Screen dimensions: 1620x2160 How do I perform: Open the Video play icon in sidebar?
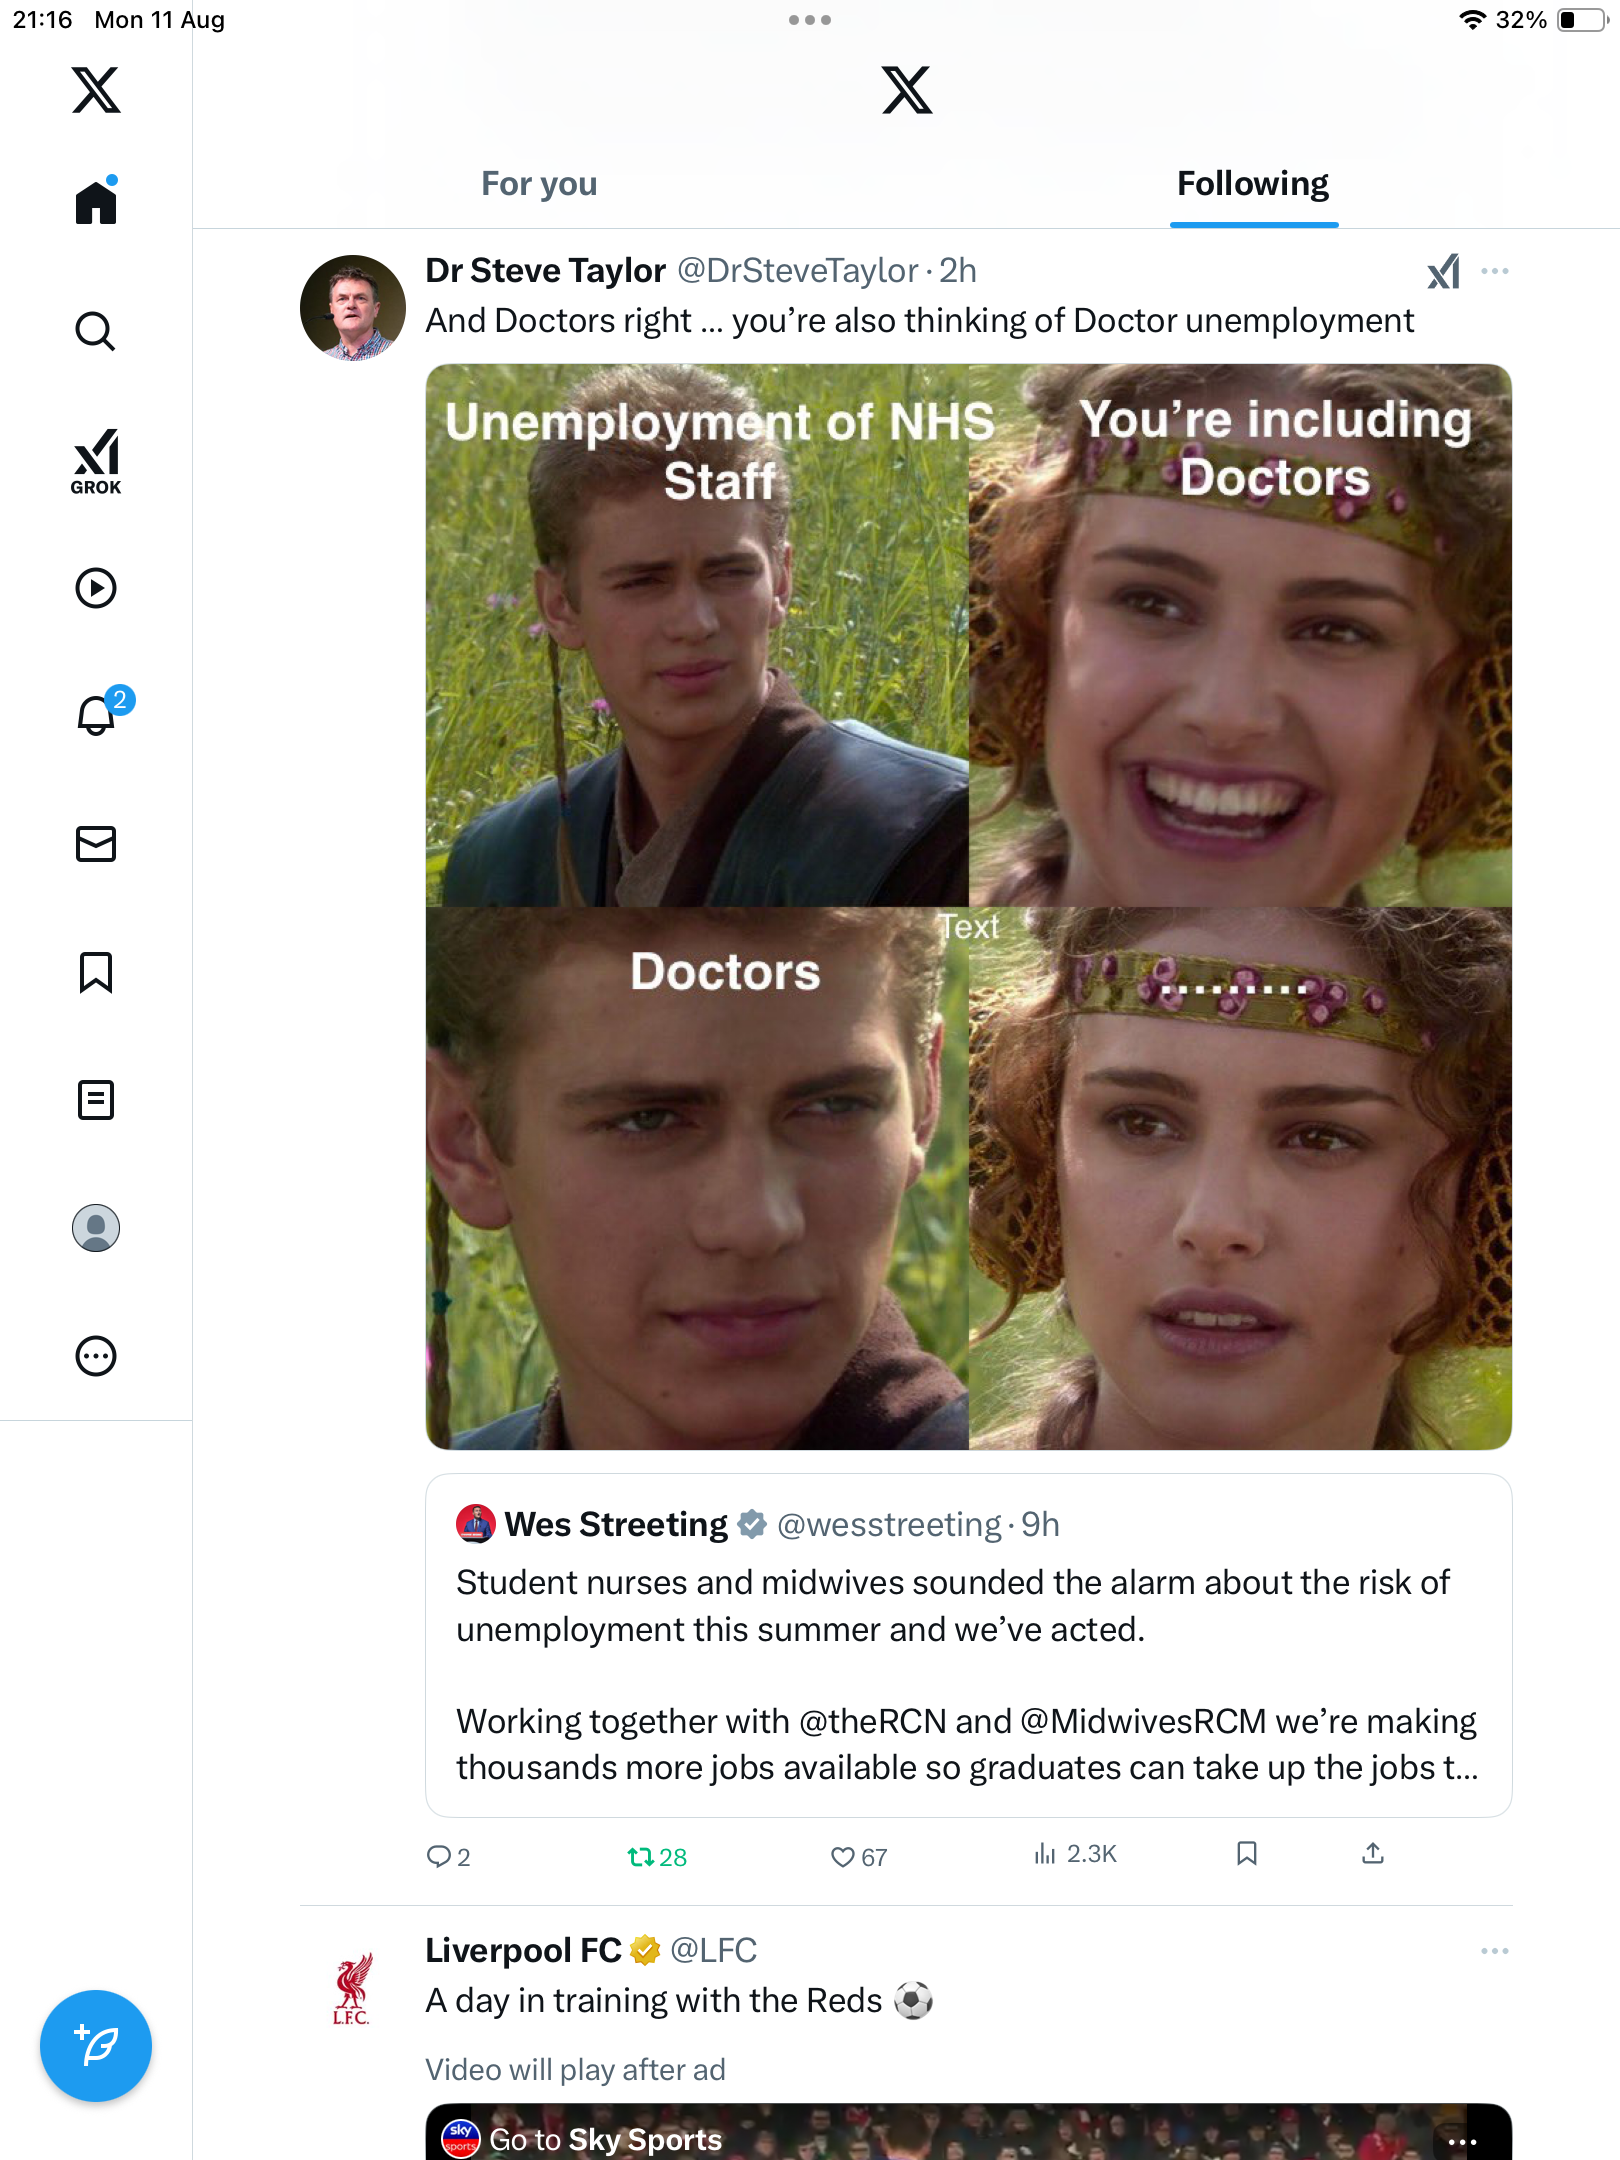click(x=96, y=588)
